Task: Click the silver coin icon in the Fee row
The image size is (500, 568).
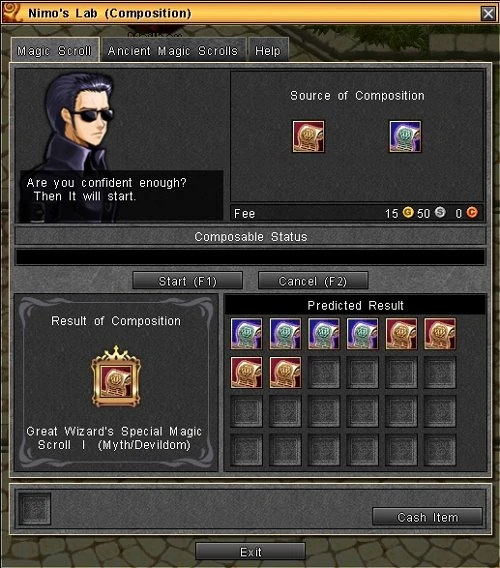Action: pyautogui.click(x=440, y=212)
